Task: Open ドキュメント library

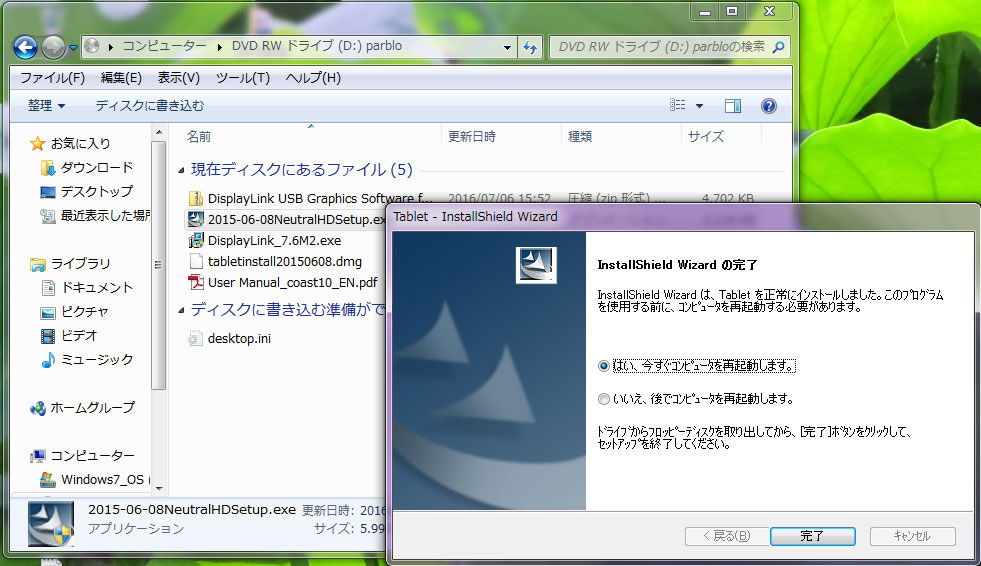Action: [x=96, y=288]
